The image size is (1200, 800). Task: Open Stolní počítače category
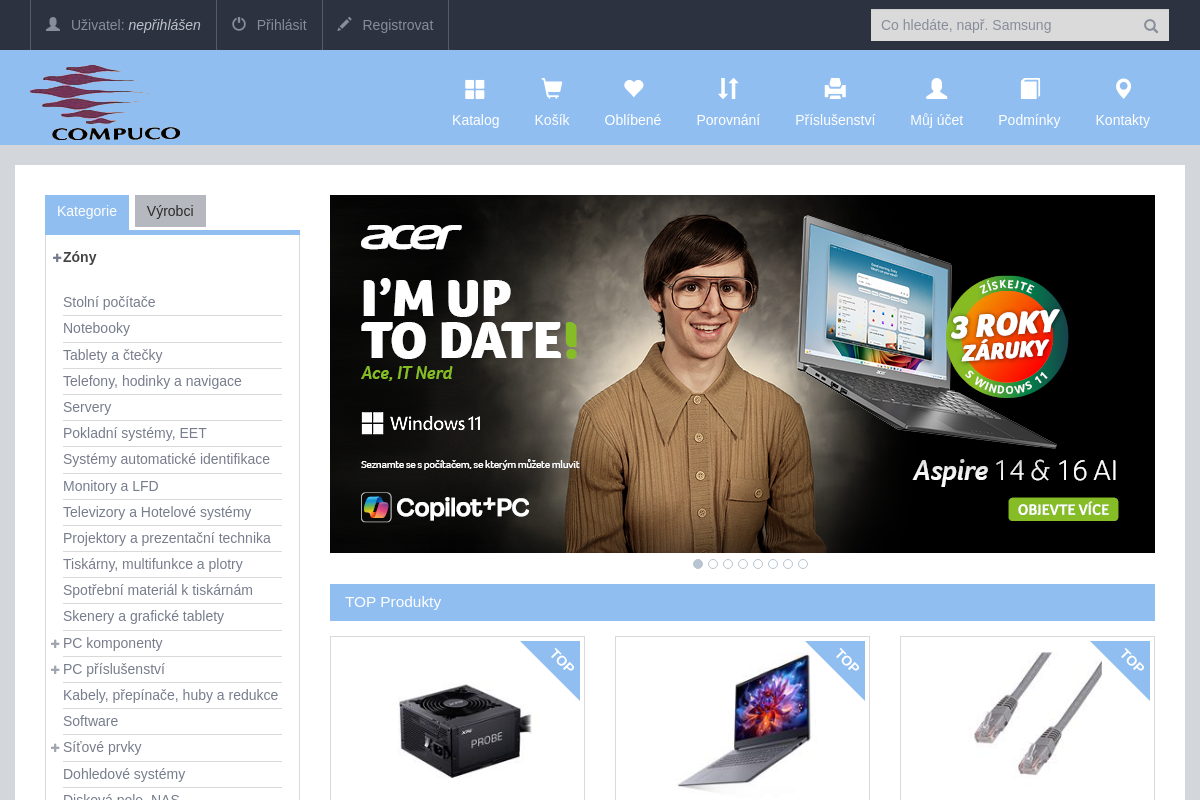pyautogui.click(x=109, y=302)
